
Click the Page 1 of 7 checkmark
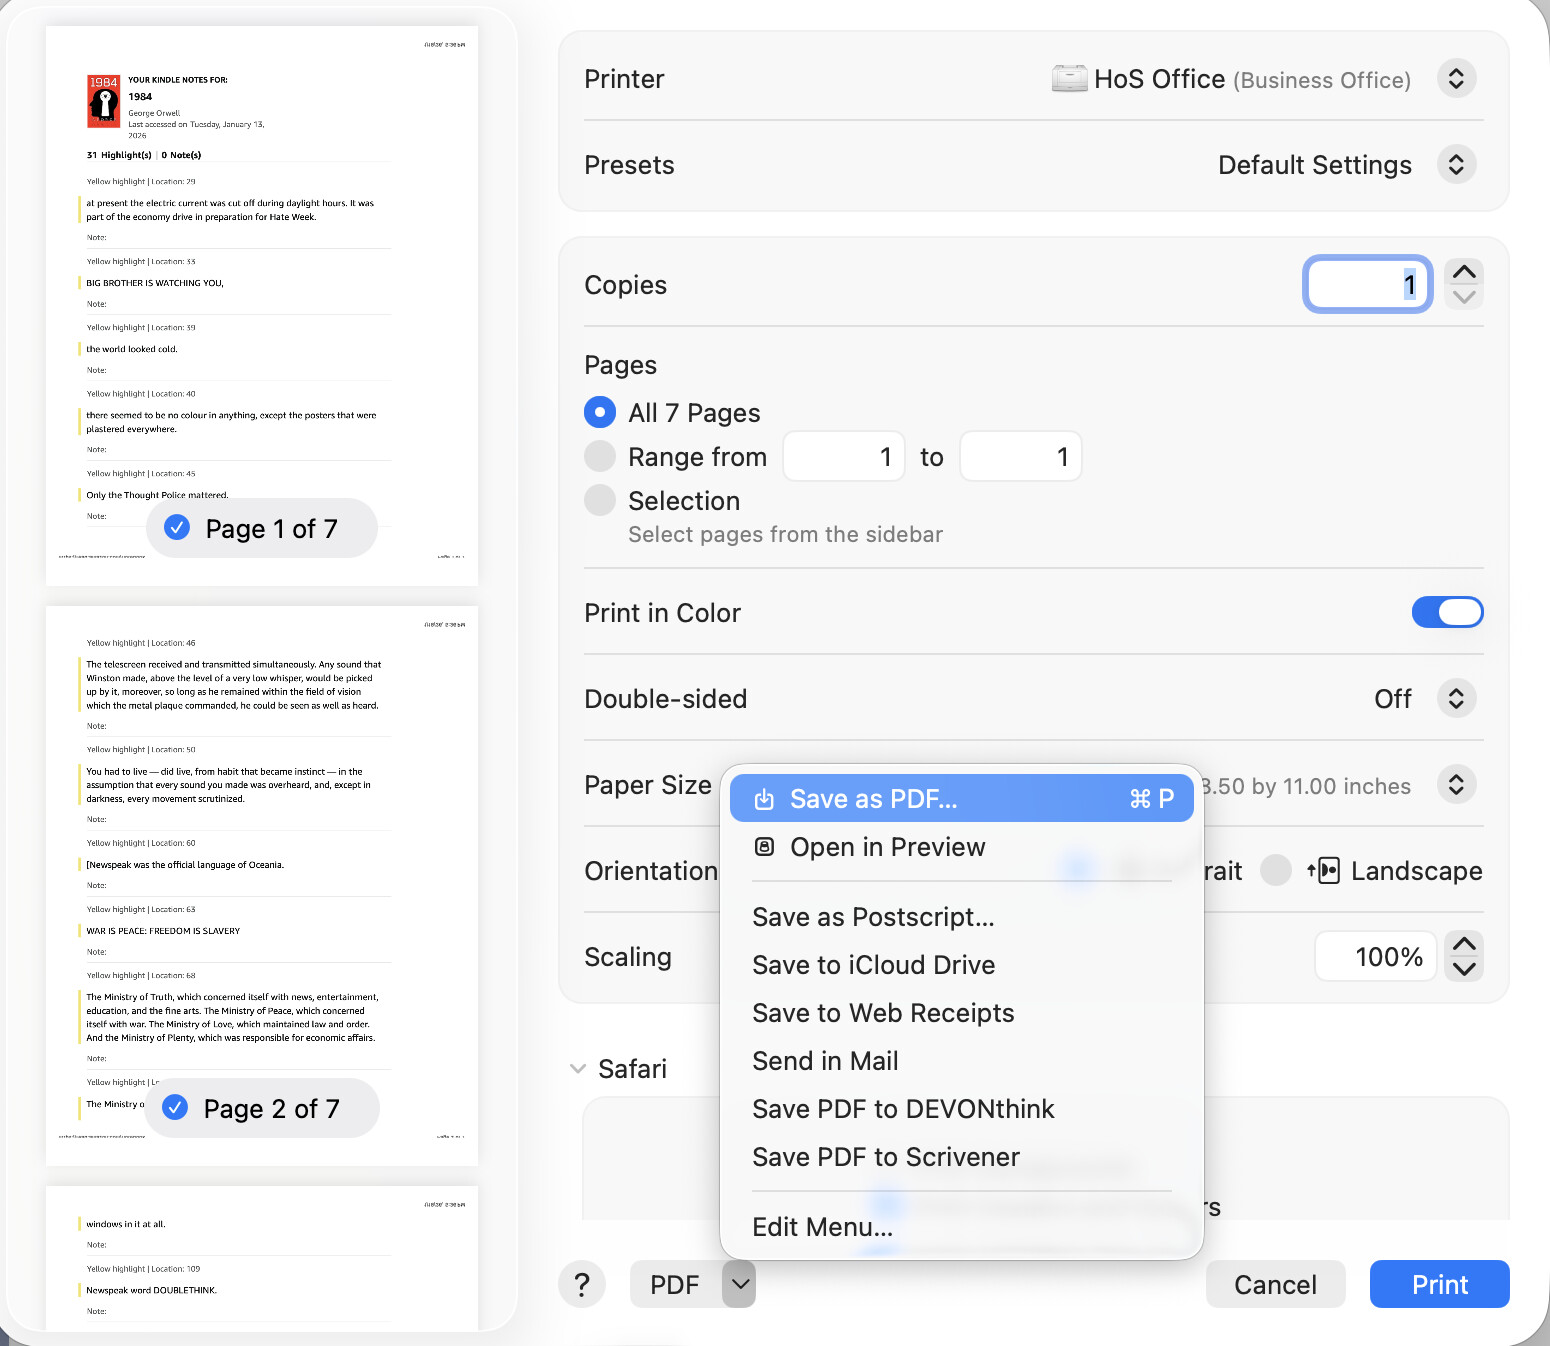tap(177, 528)
